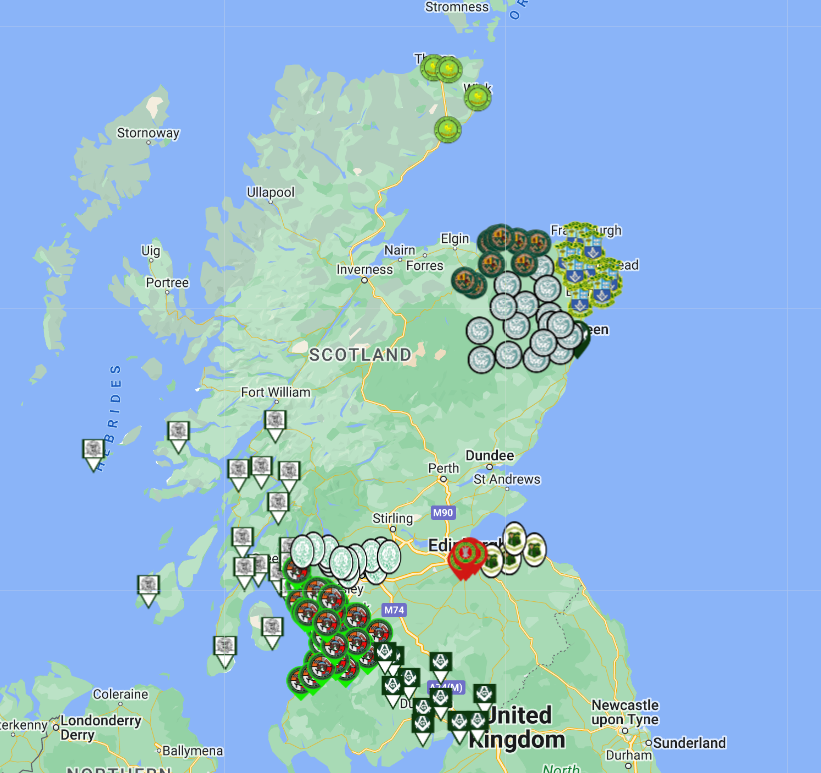Click the white square marker just below Fort William
This screenshot has height=773, width=821.
pyautogui.click(x=275, y=426)
